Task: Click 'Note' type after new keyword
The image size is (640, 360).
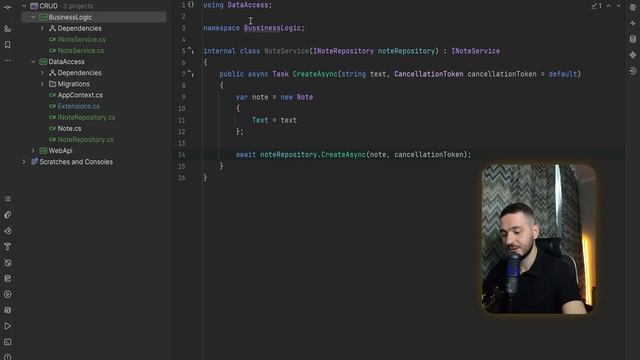Action: [x=304, y=97]
